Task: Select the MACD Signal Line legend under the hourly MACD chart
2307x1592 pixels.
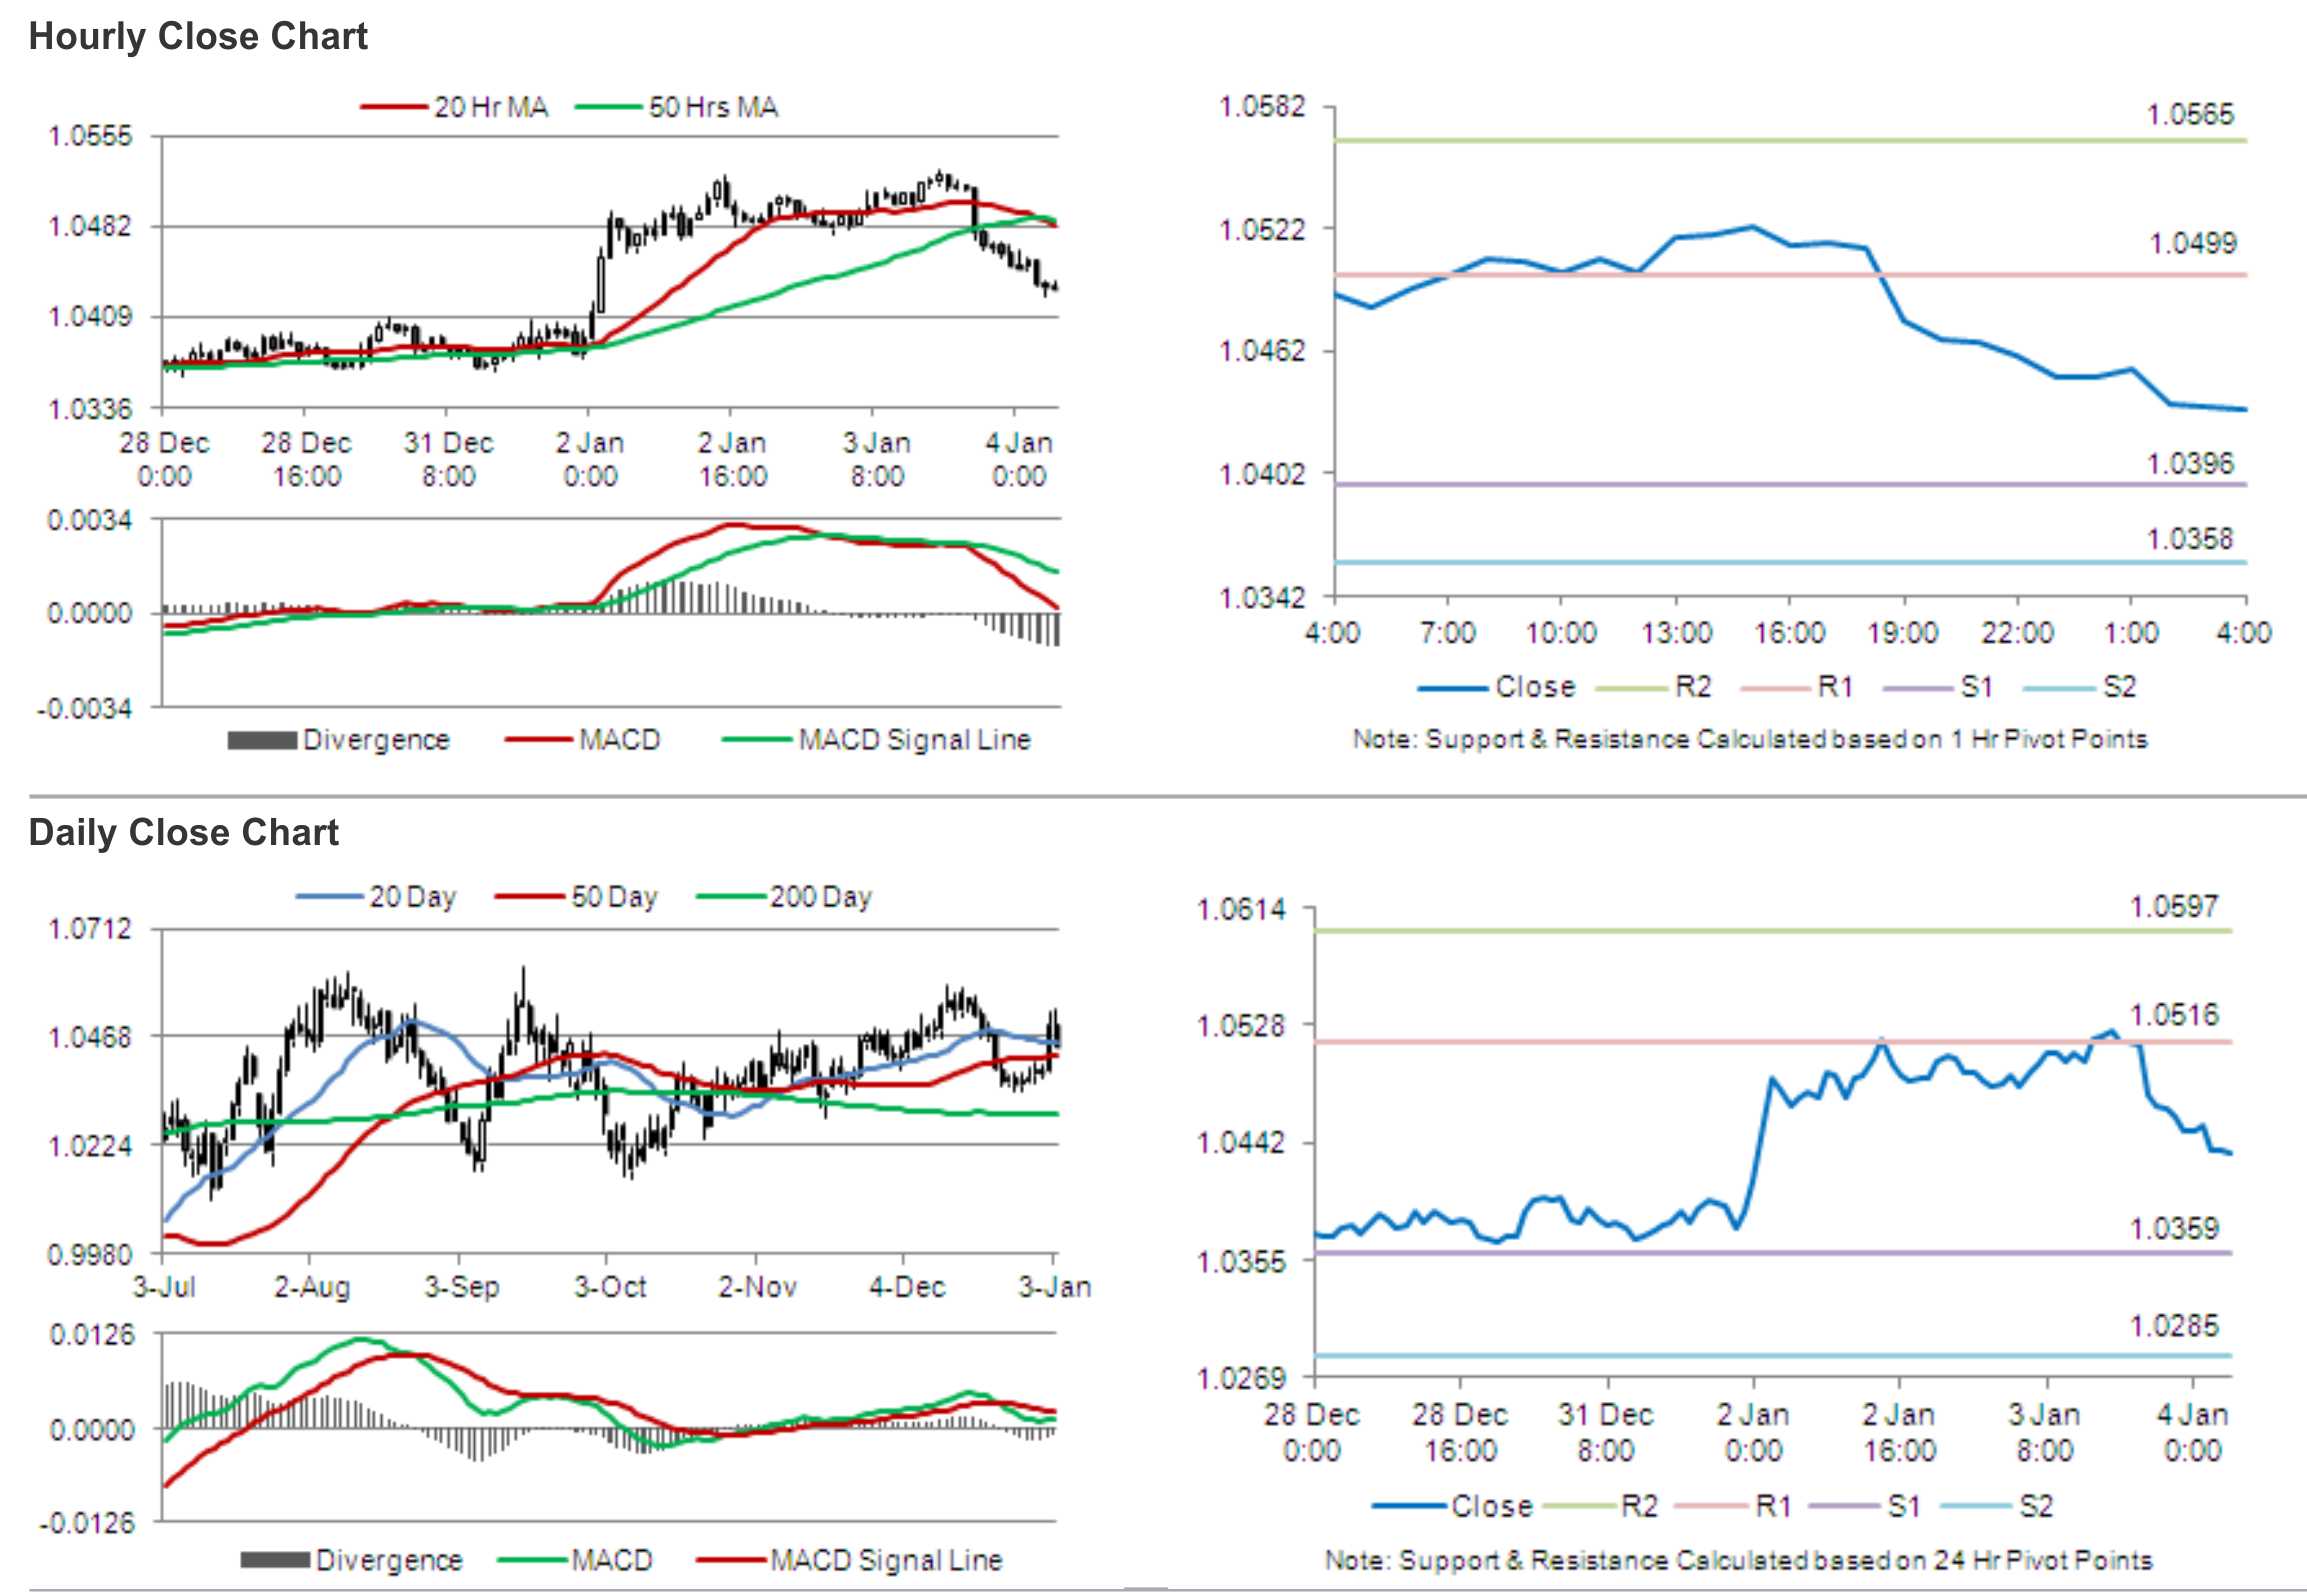Action: (x=876, y=740)
